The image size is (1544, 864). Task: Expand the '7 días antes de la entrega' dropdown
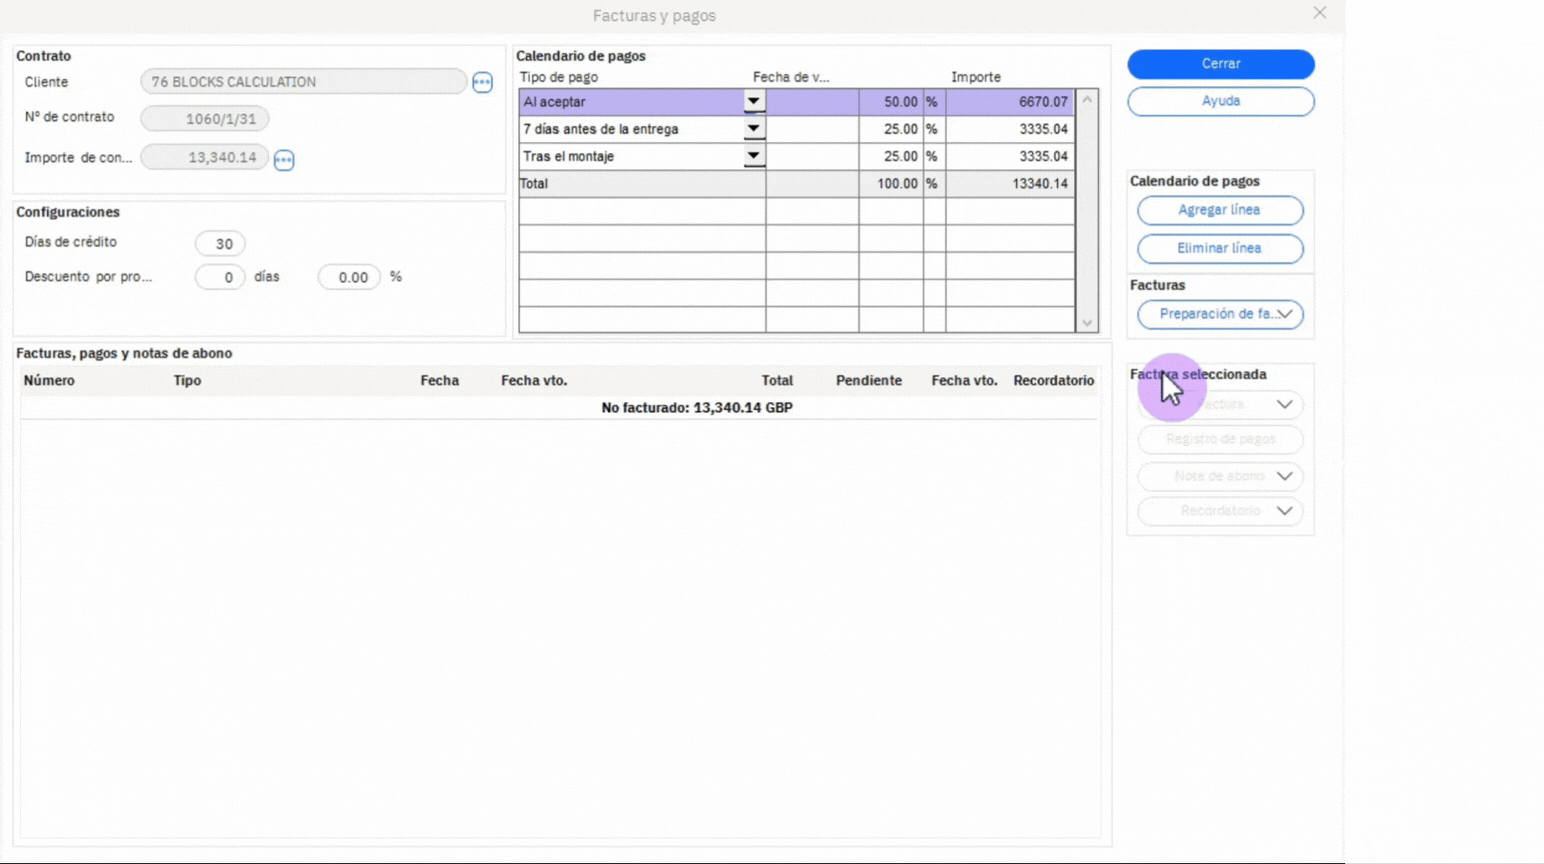[753, 129]
